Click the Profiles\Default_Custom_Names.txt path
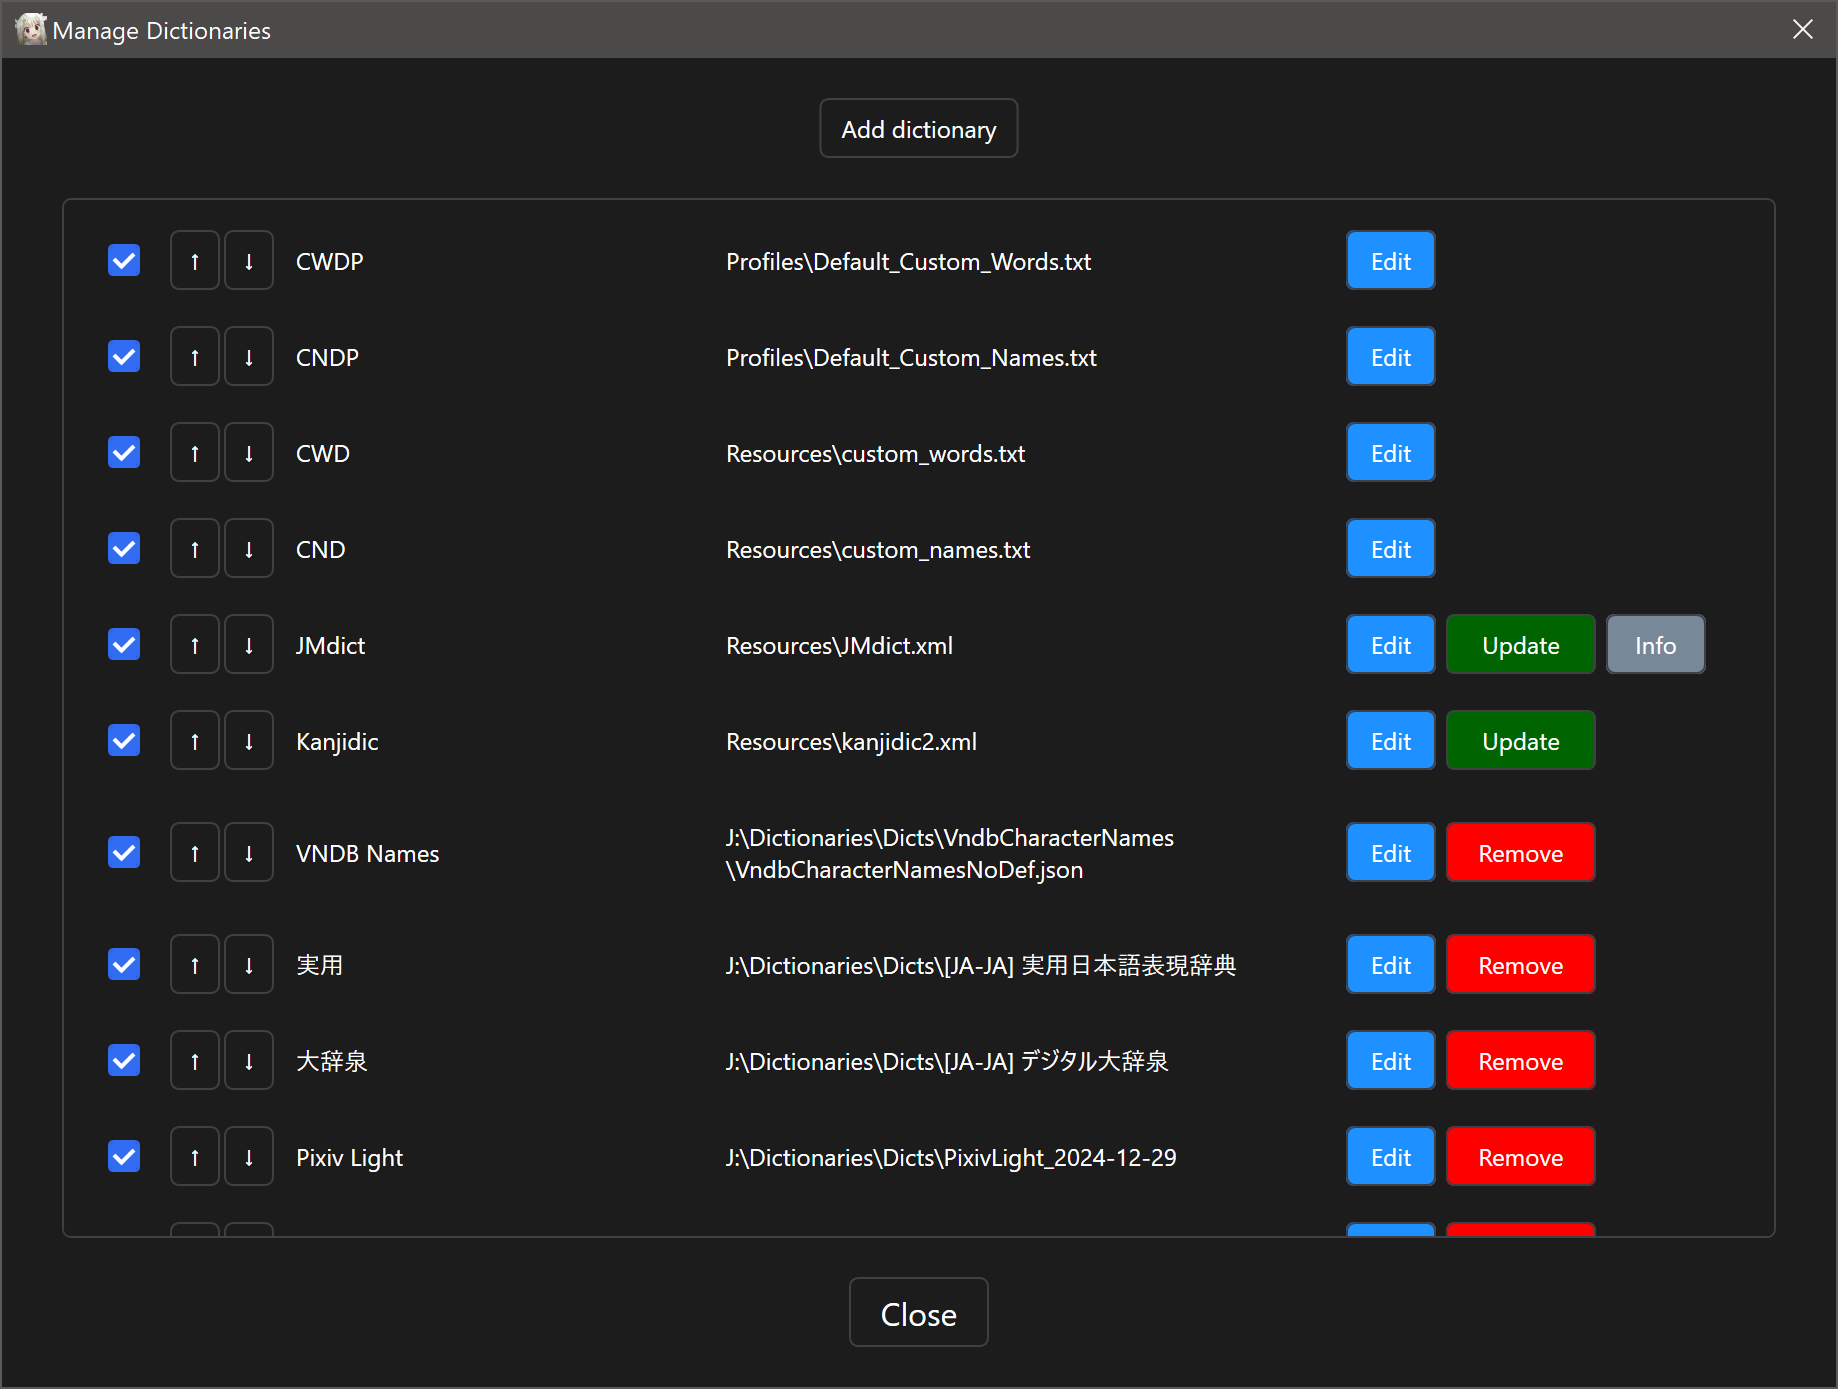 pyautogui.click(x=912, y=358)
